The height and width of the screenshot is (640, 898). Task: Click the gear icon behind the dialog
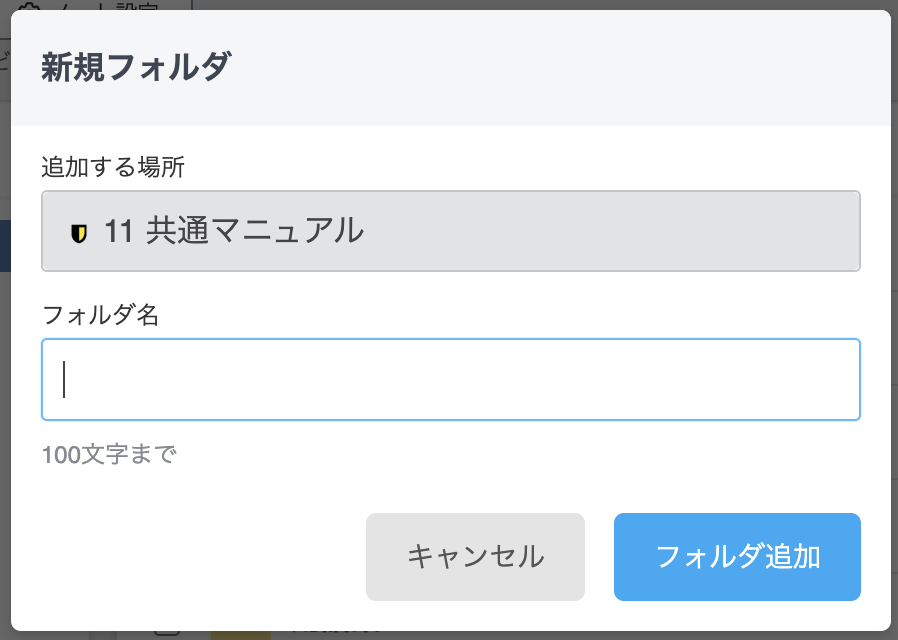point(30,7)
